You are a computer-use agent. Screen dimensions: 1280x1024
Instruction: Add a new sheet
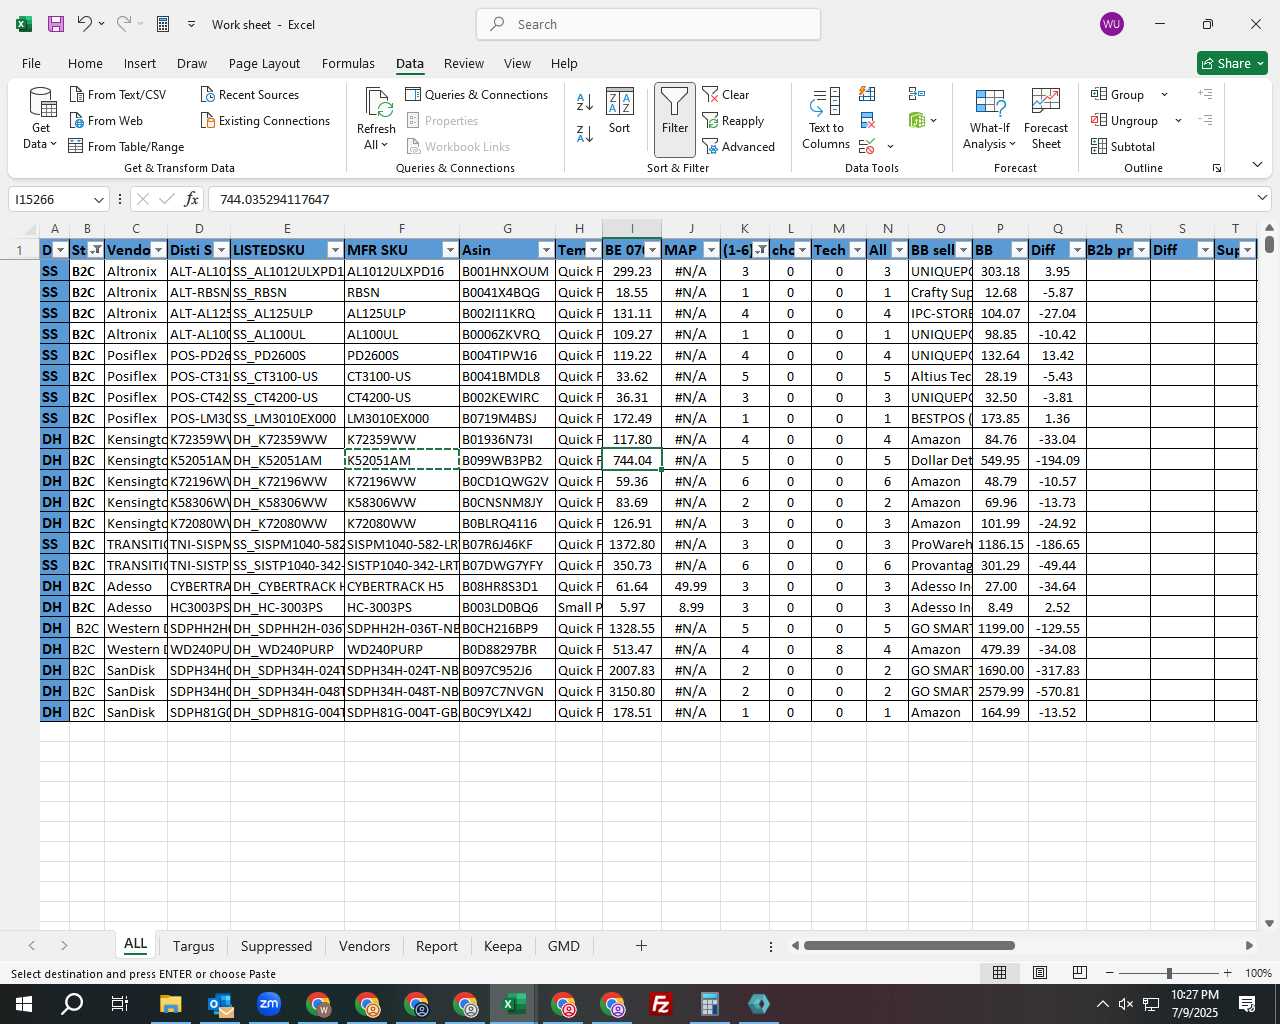click(641, 946)
